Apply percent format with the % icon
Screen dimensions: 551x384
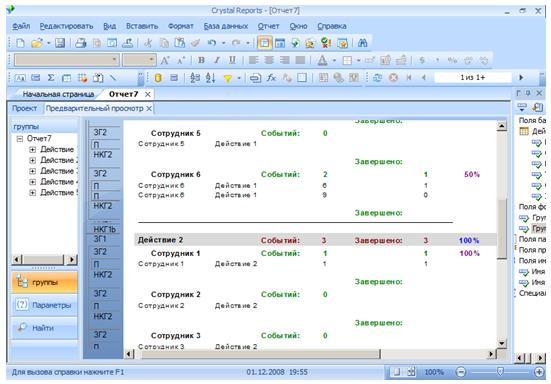point(452,60)
